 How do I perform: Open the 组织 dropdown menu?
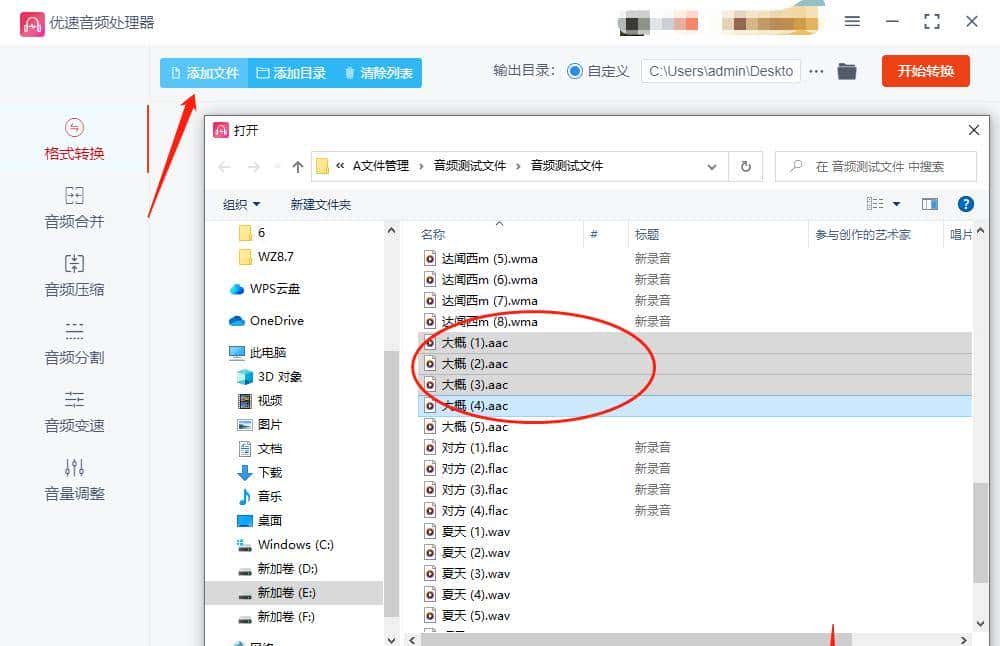(x=241, y=204)
